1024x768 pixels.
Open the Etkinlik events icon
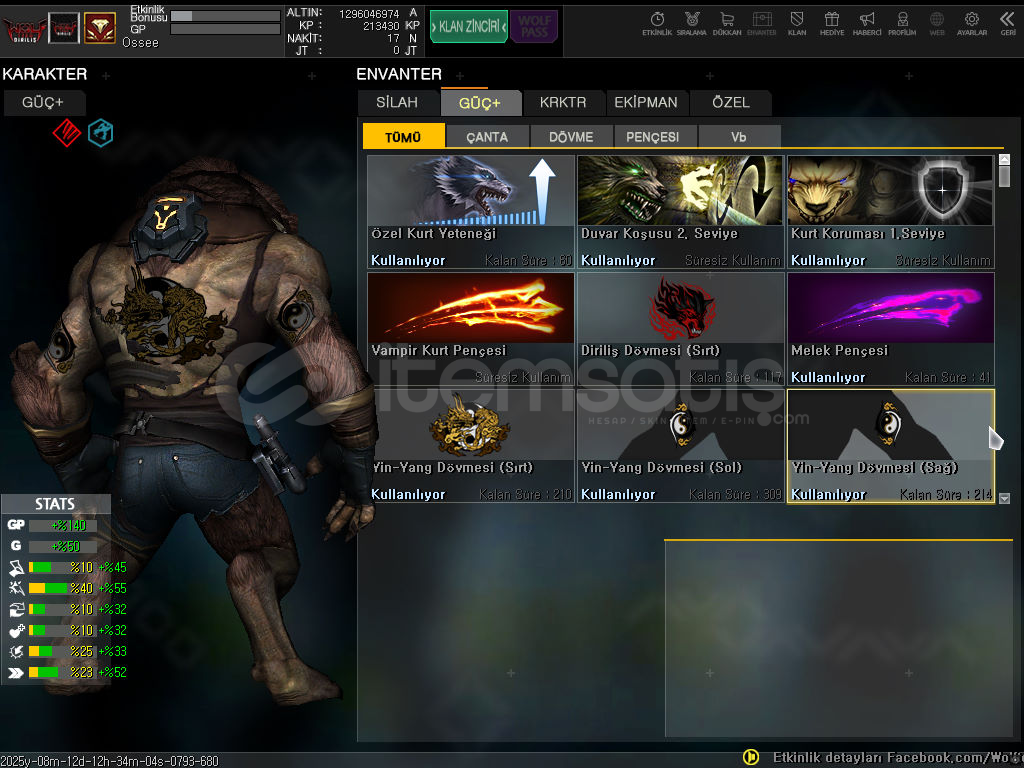(657, 23)
